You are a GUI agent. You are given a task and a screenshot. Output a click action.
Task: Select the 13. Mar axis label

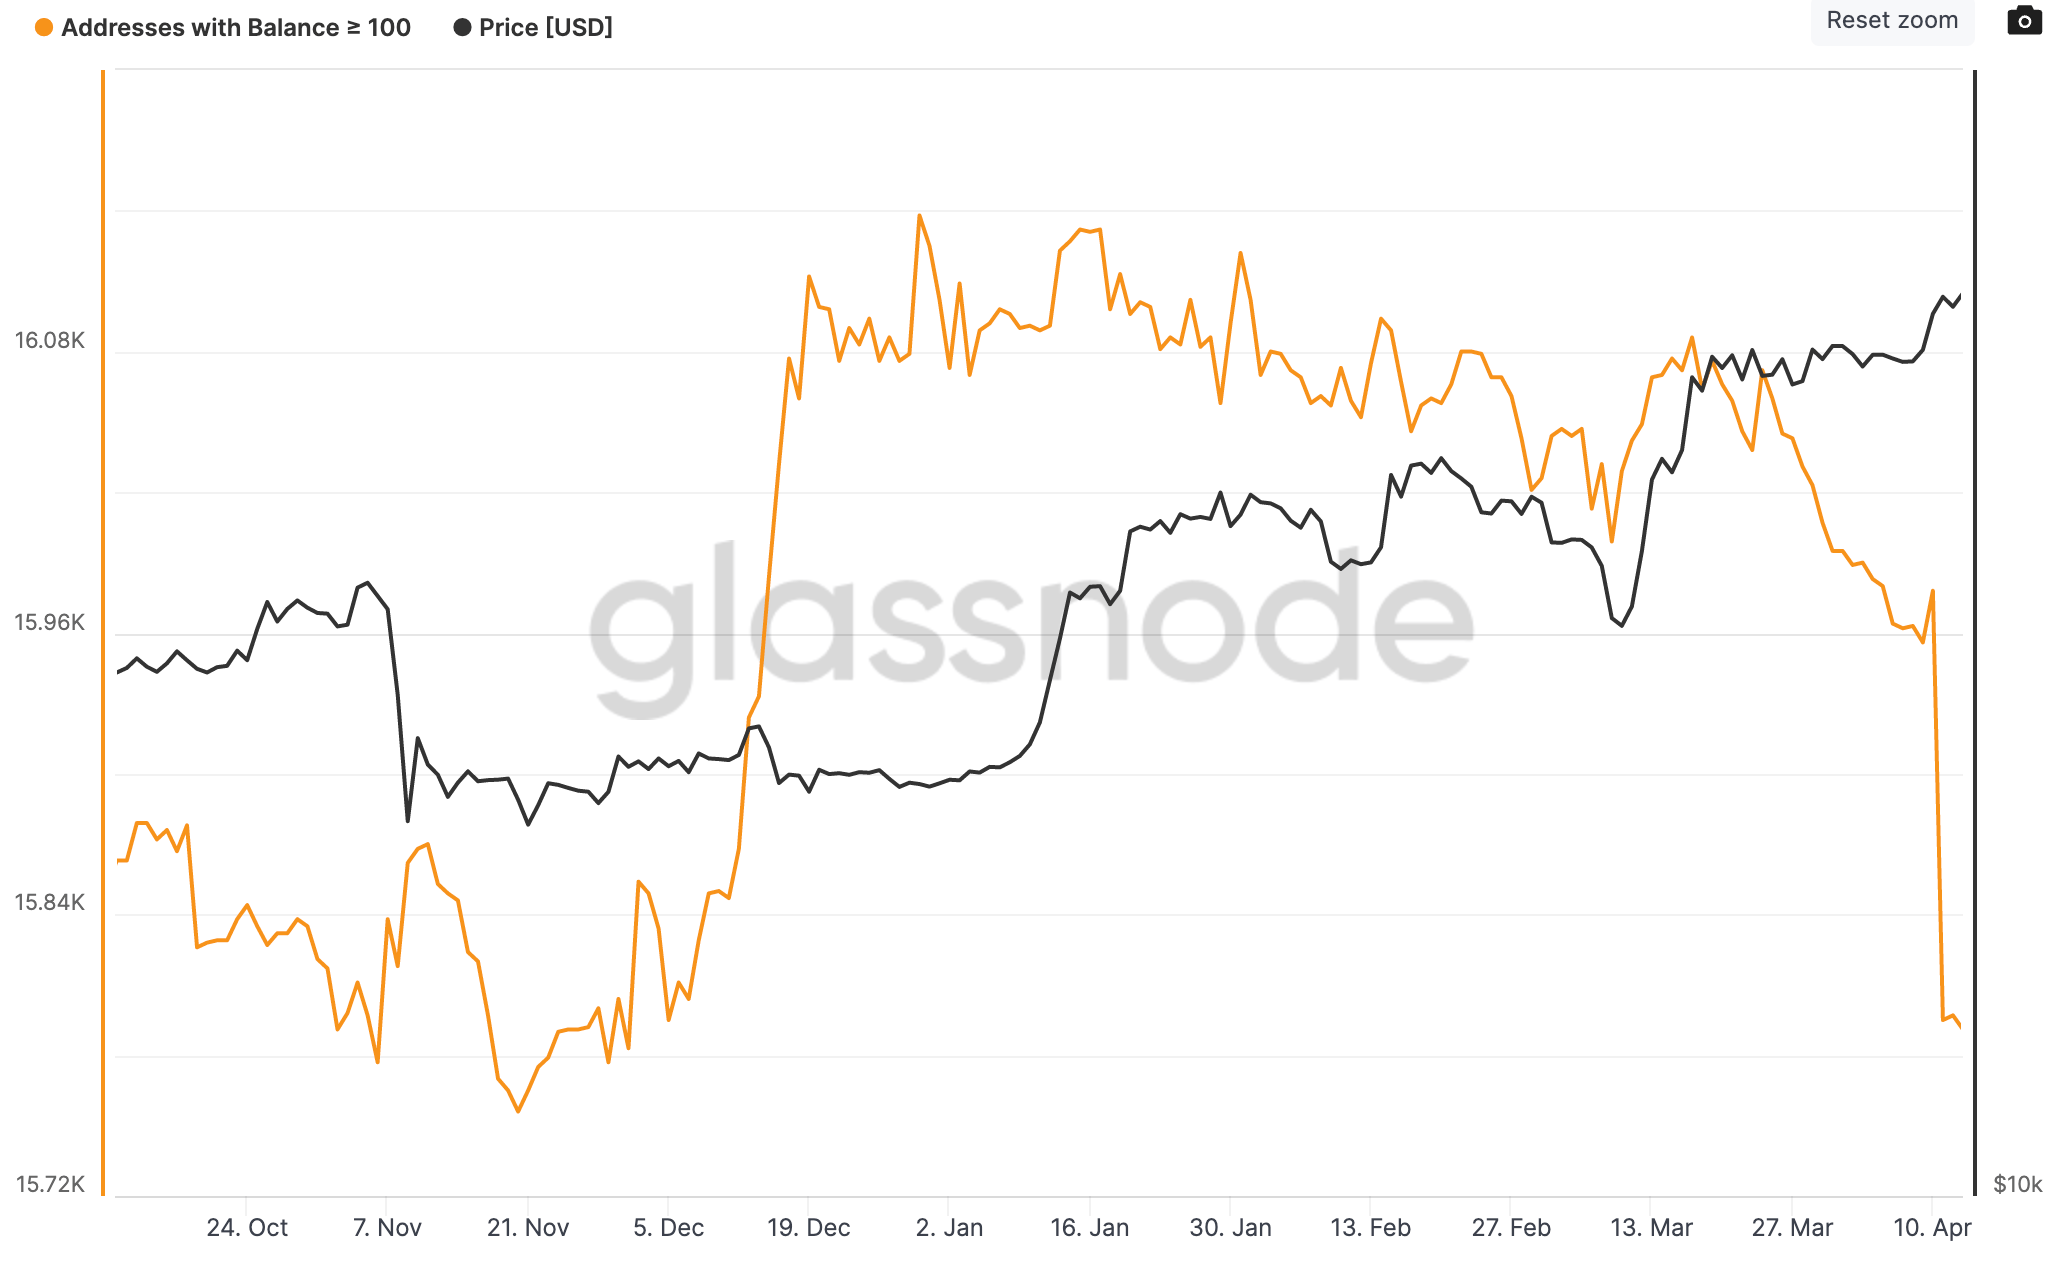click(x=1651, y=1227)
